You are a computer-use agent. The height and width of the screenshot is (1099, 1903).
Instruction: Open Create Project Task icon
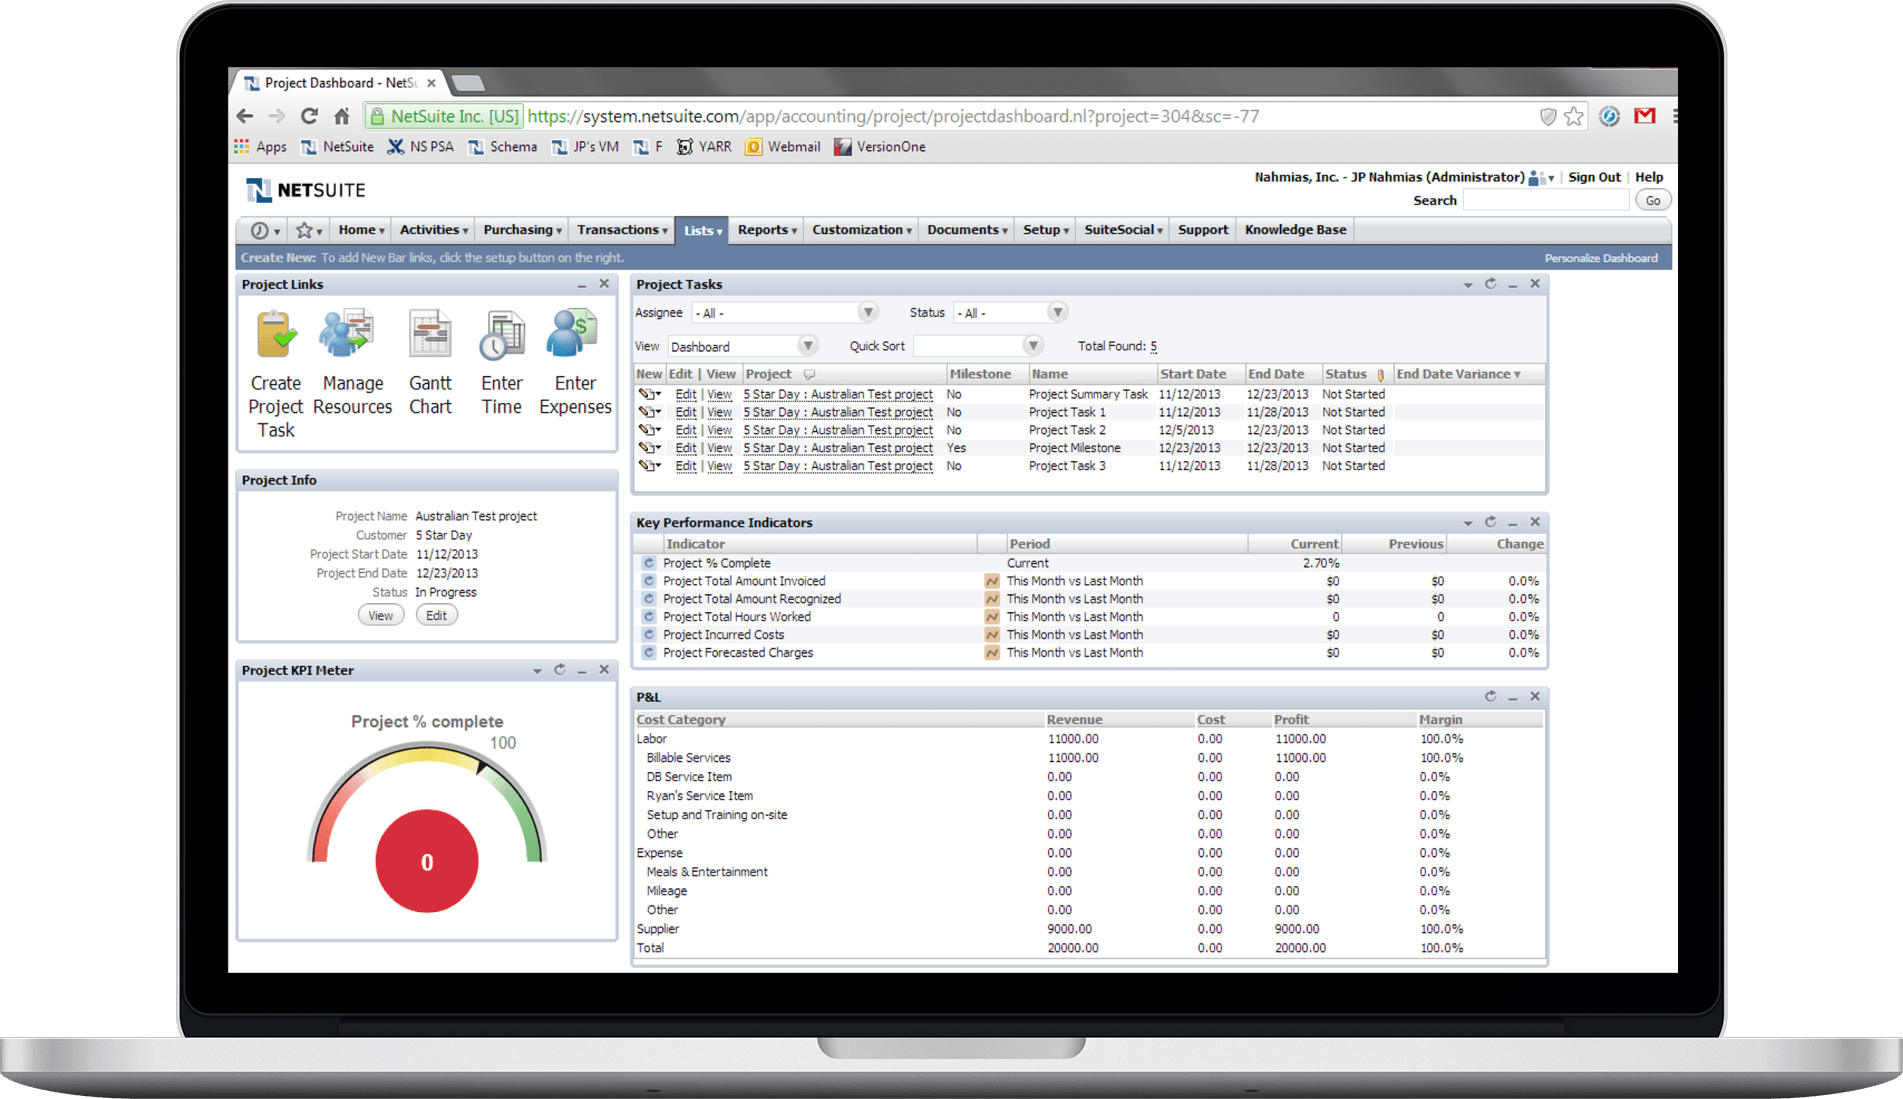coord(276,335)
